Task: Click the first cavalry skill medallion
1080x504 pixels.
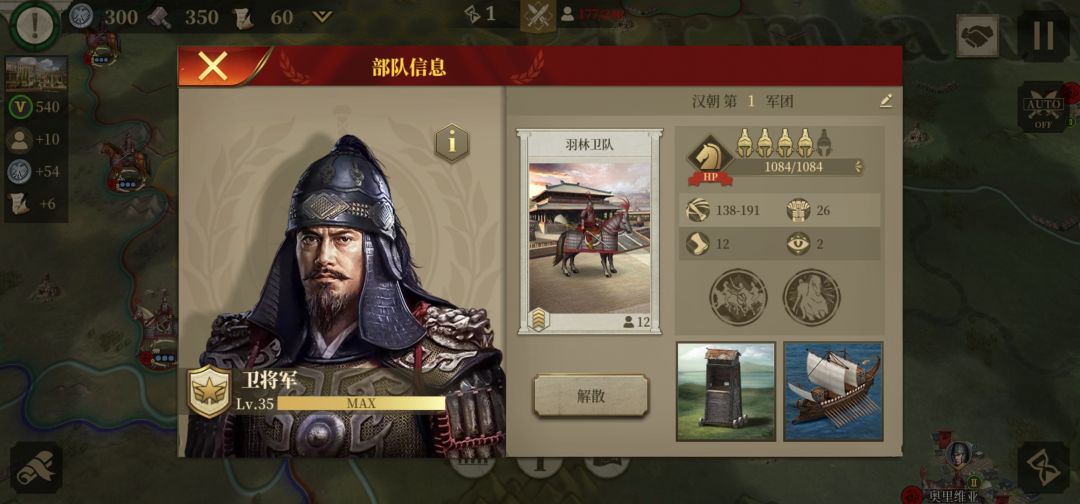Action: tap(738, 297)
